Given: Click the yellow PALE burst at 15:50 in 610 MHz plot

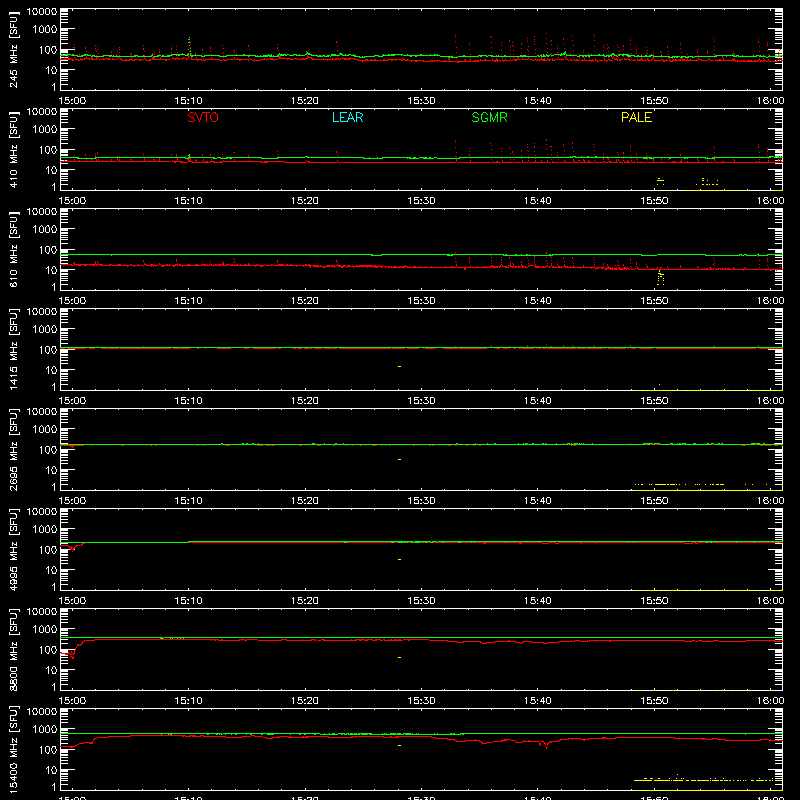Looking at the screenshot, I should pyautogui.click(x=661, y=278).
